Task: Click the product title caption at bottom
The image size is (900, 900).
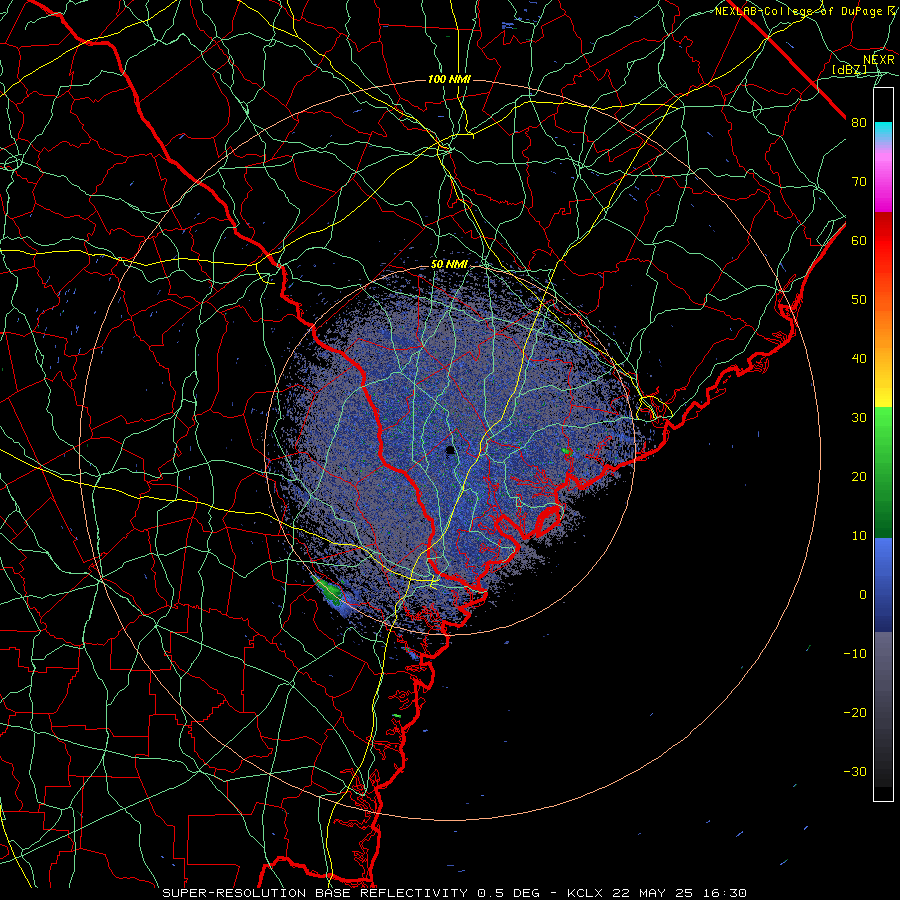Action: click(454, 893)
